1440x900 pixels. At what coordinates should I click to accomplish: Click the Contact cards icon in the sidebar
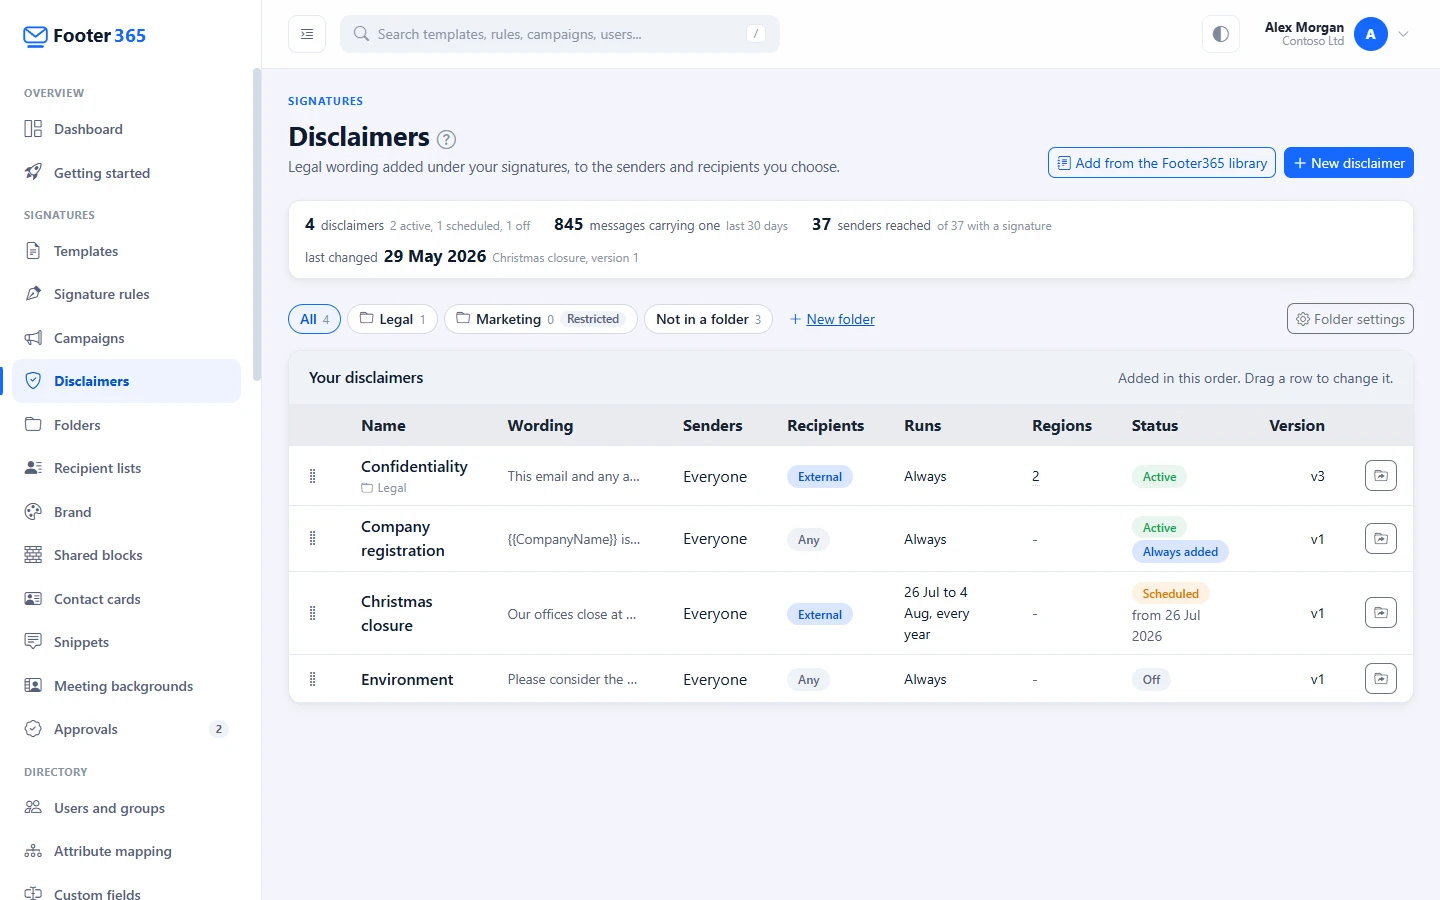(33, 599)
